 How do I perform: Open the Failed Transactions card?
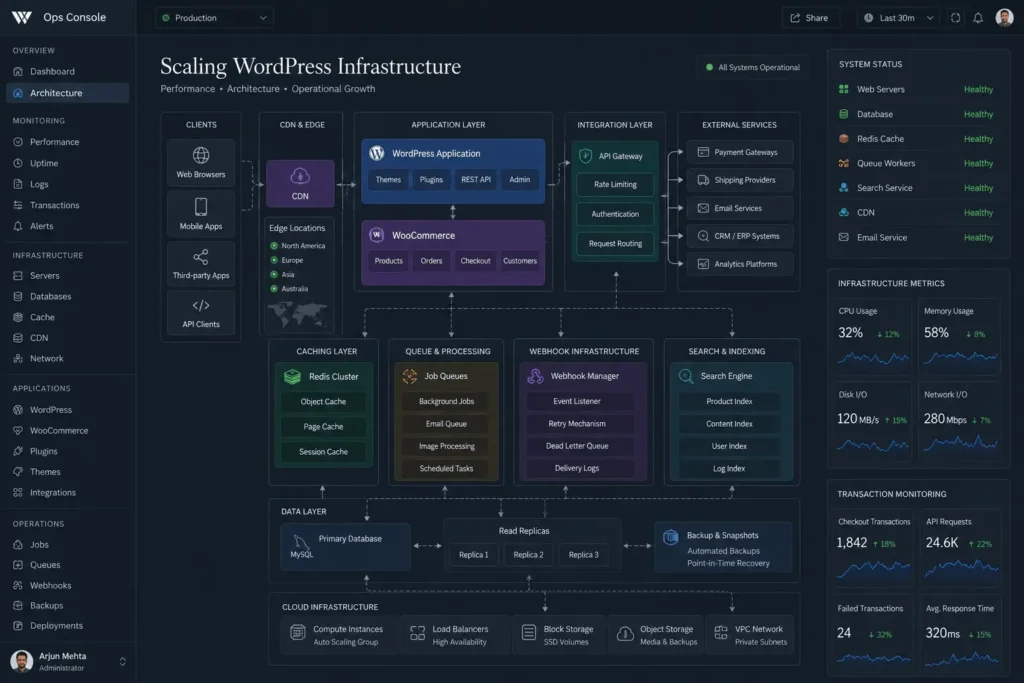pos(873,634)
